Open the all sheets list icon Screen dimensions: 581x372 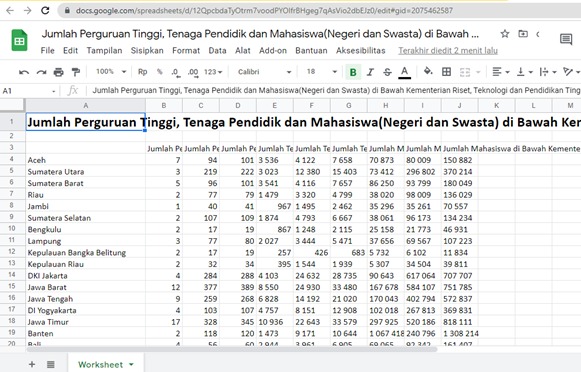[x=51, y=364]
